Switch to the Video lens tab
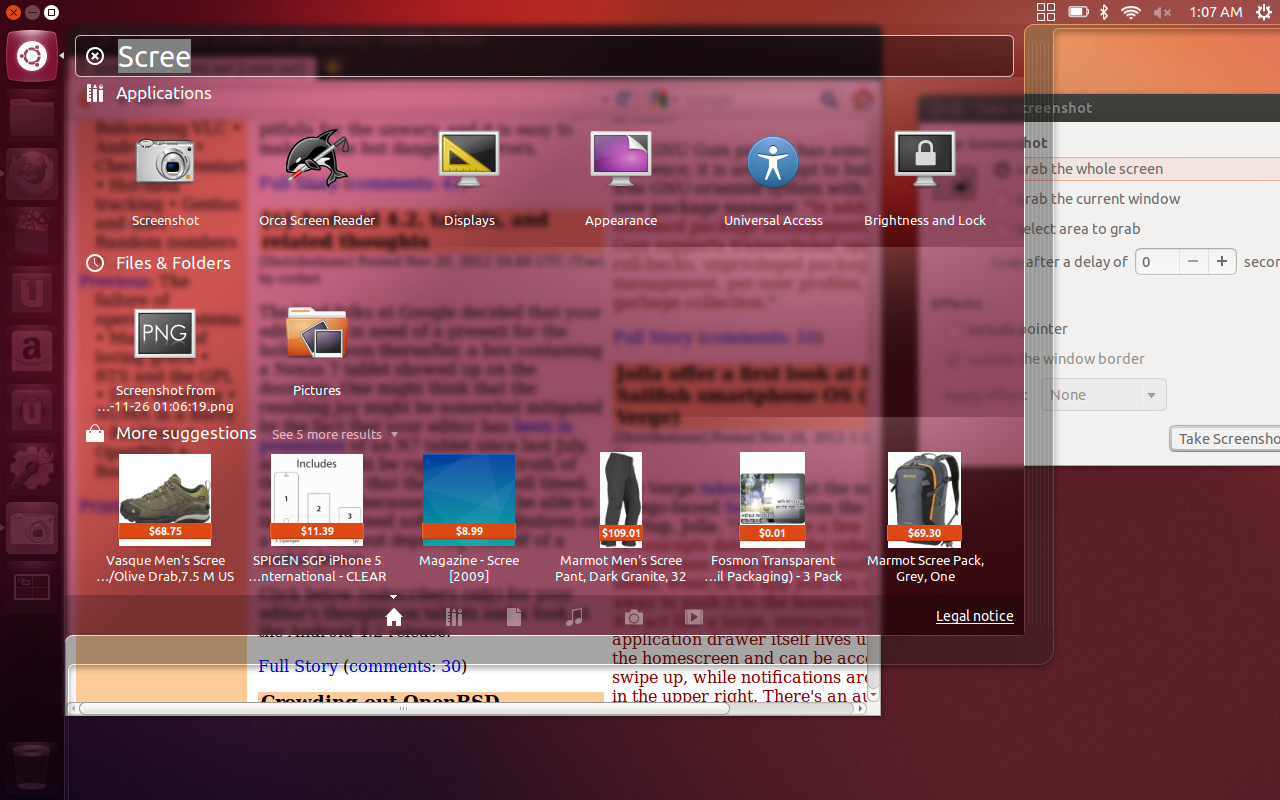Image resolution: width=1280 pixels, height=800 pixels. [694, 617]
